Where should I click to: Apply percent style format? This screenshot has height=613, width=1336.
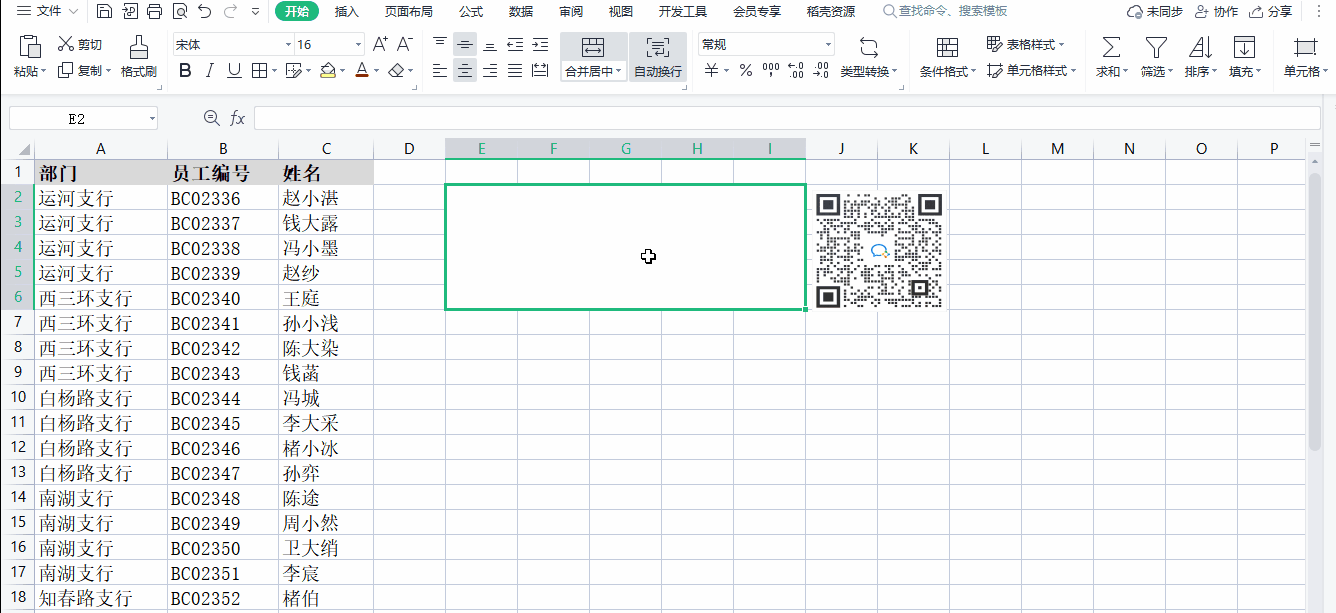745,71
